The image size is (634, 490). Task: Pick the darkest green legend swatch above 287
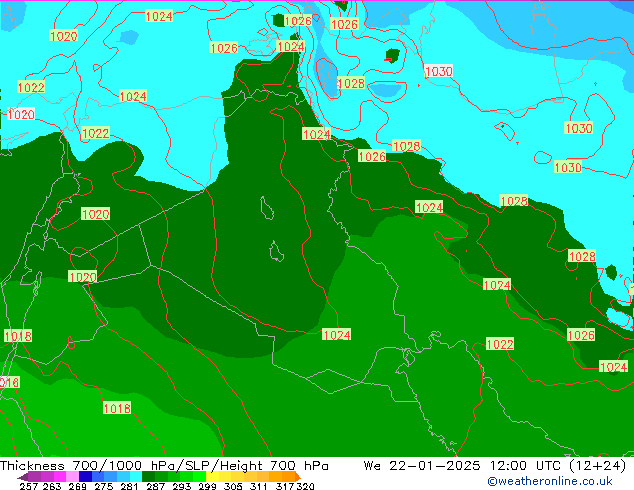148,477
